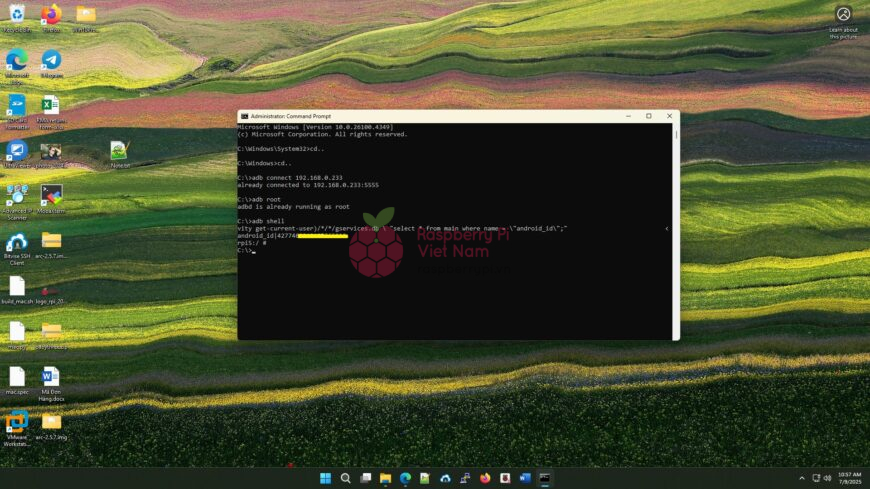Open the Recycle Bin desktop icon
870x489 pixels.
click(x=17, y=14)
